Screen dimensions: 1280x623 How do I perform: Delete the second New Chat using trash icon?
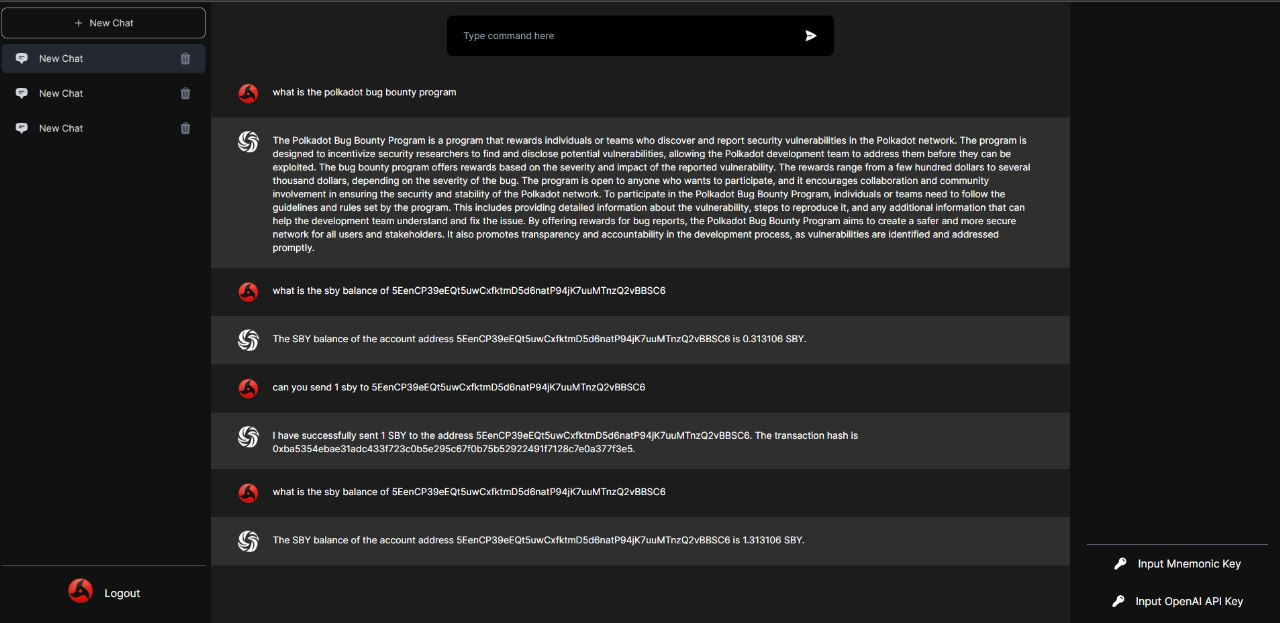click(185, 93)
